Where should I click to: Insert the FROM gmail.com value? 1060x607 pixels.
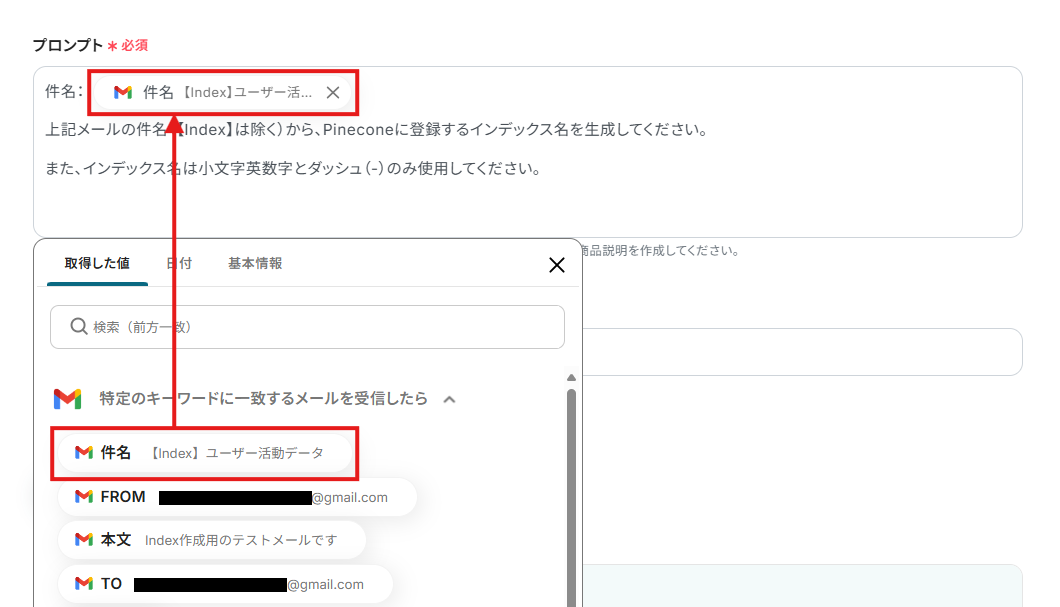pyautogui.click(x=237, y=497)
